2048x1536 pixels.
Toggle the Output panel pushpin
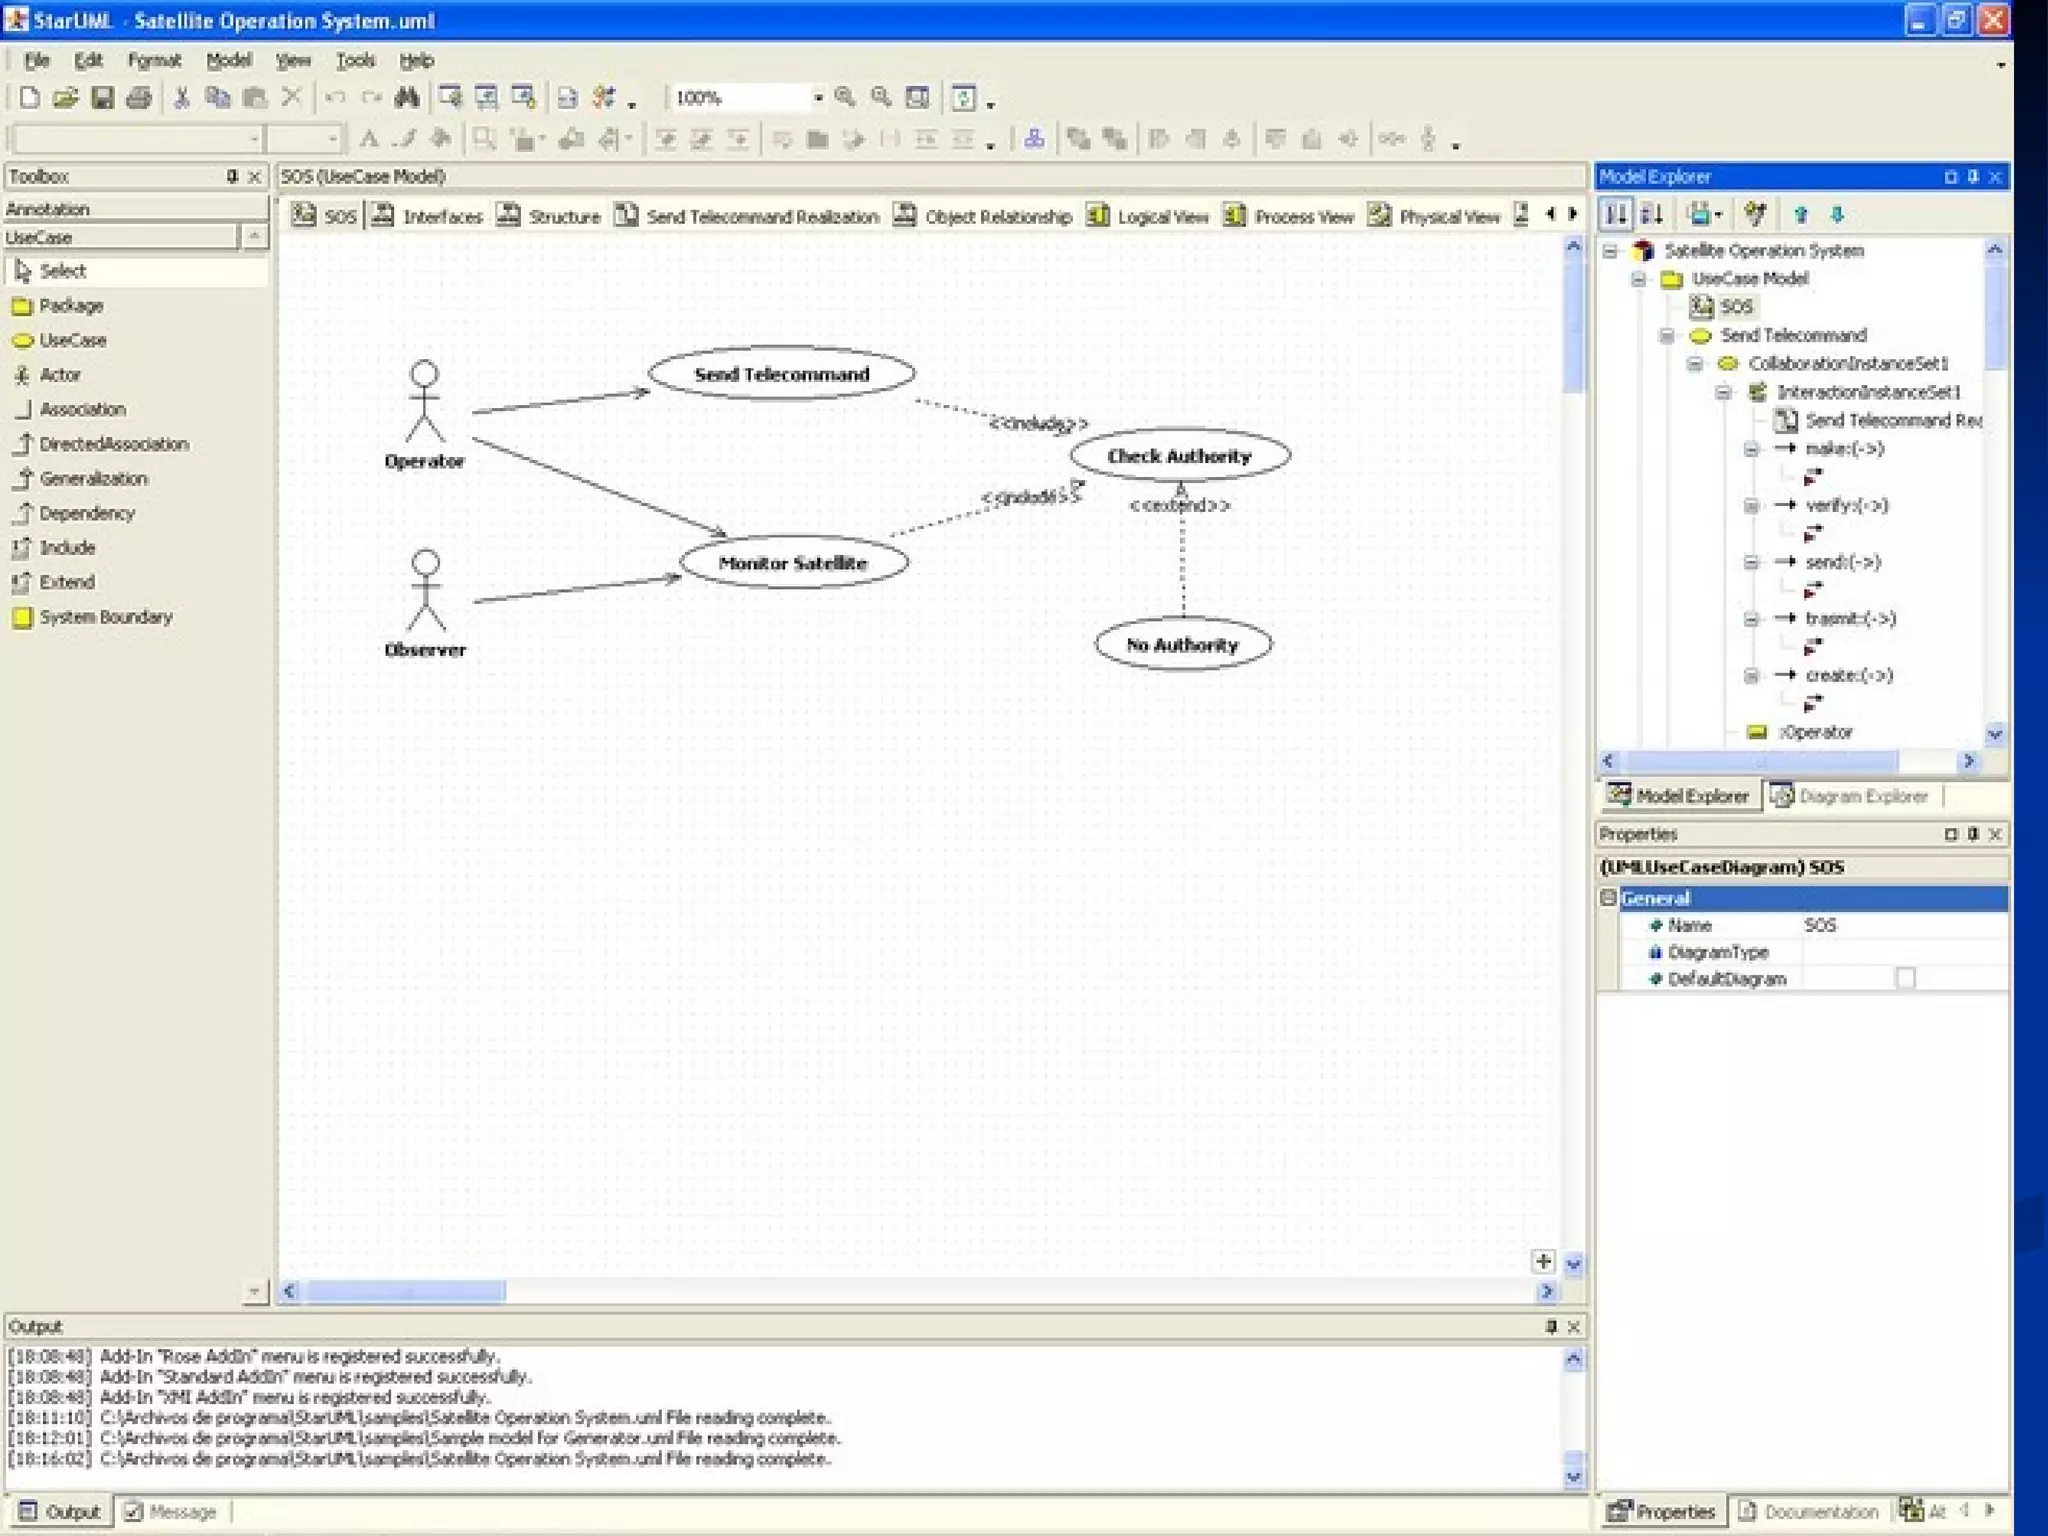(x=1551, y=1326)
